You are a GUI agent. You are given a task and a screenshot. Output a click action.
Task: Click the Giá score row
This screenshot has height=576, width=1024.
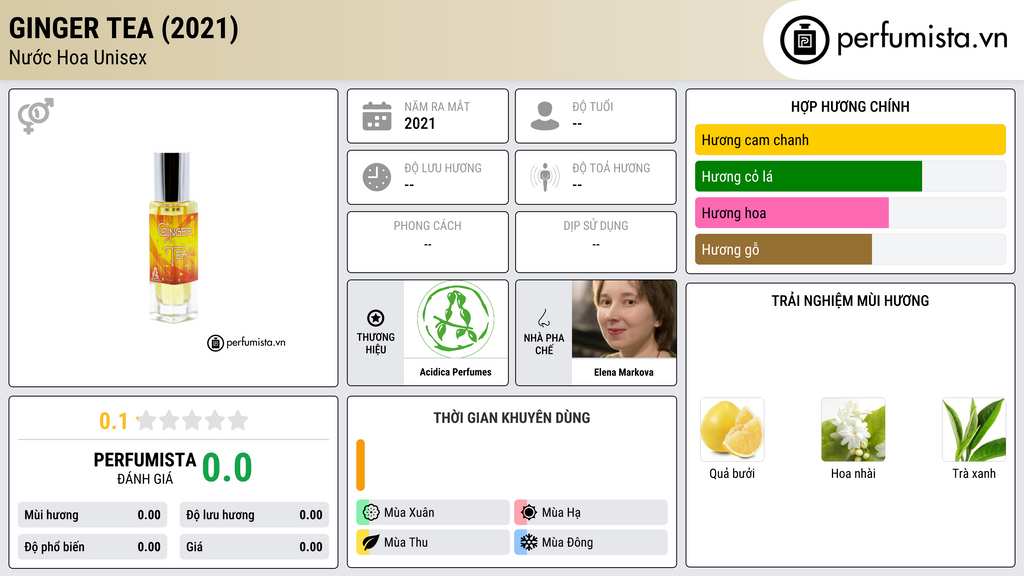pos(254,547)
